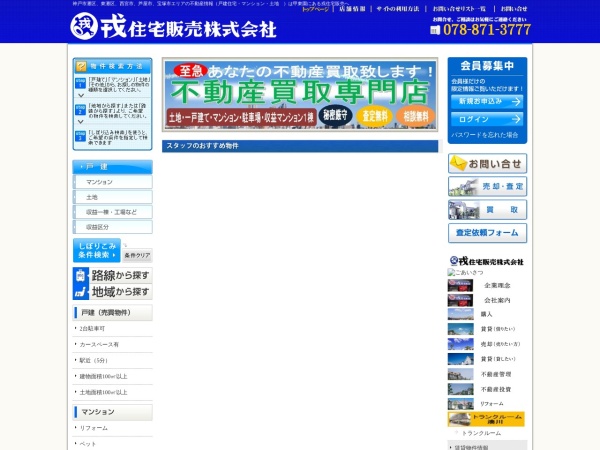600x450 pixels.
Task: Open the 賃貸(貸したい) link
Action: (x=498, y=359)
